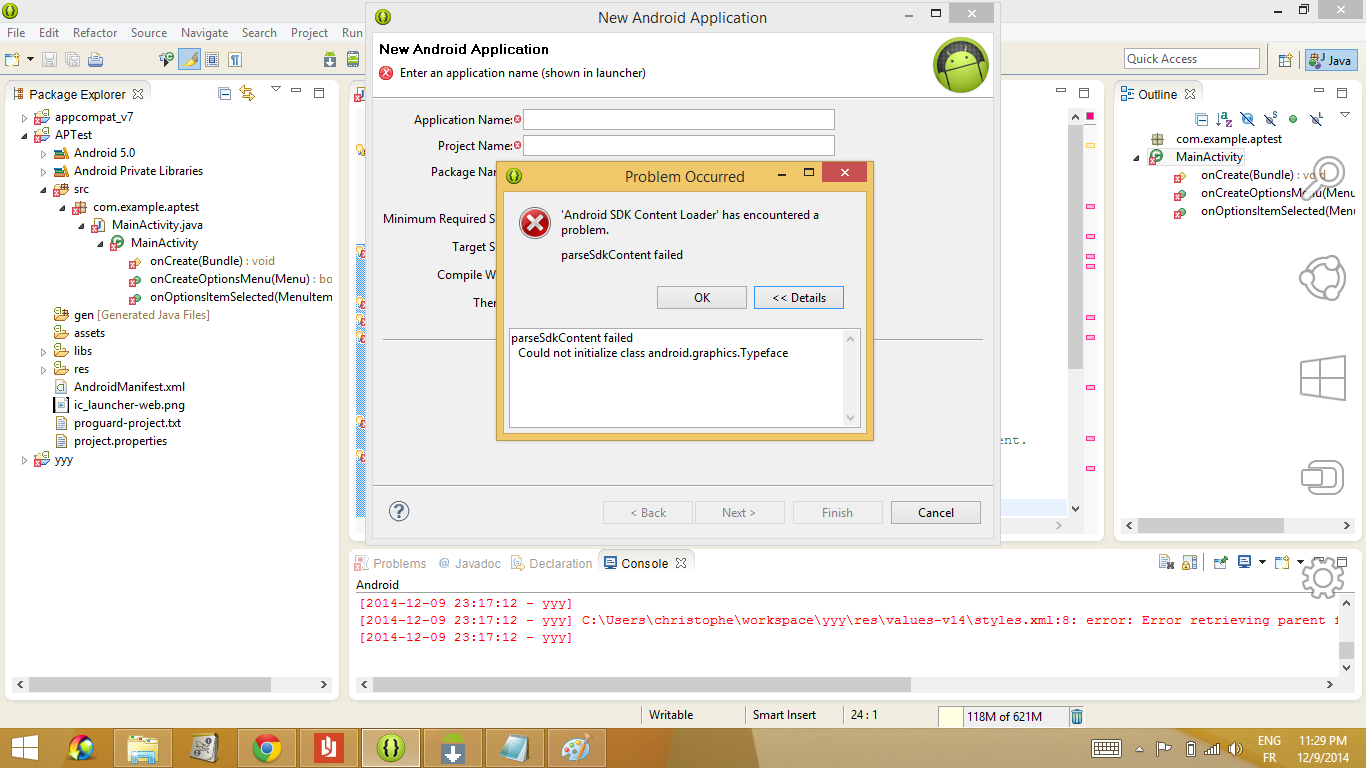Toggle Hide Fields in Outline view

[1247, 119]
